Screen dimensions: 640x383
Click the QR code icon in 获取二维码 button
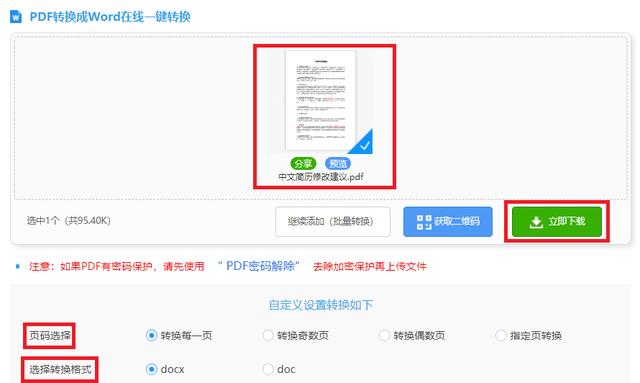424,222
